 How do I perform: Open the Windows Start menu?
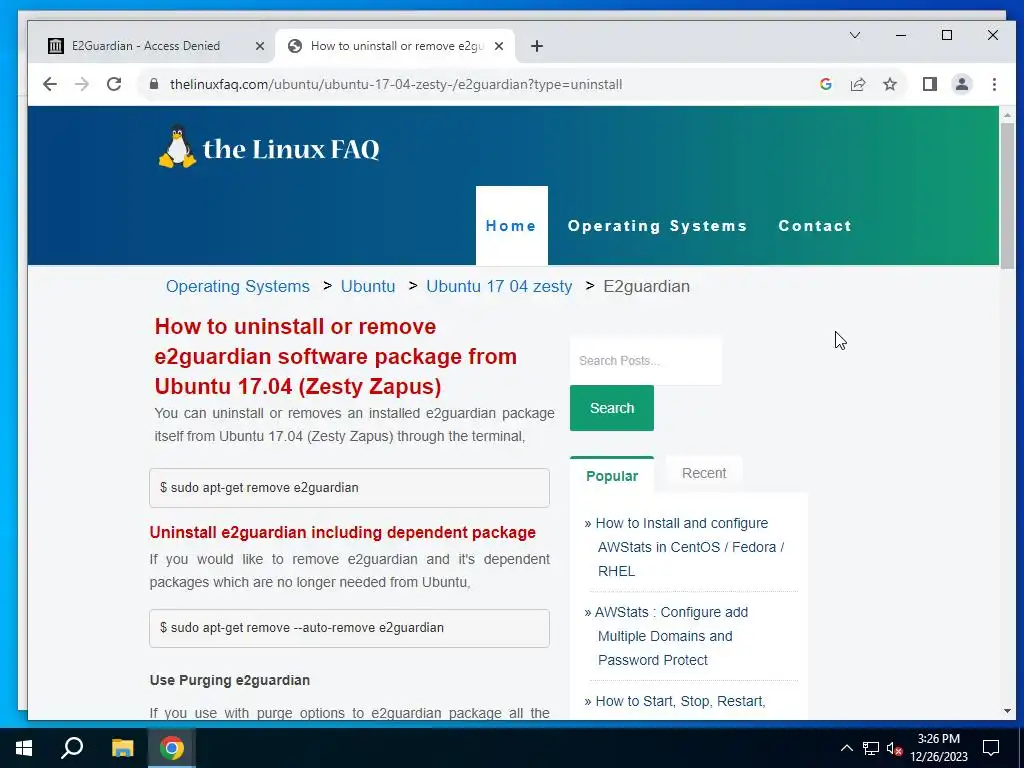click(x=24, y=748)
